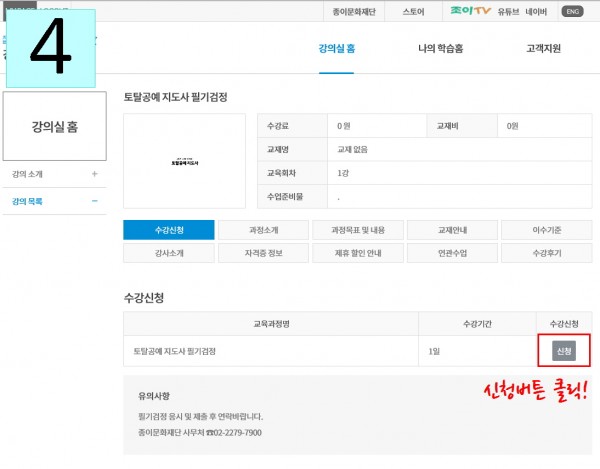Click the 신청 apply button

click(x=563, y=351)
